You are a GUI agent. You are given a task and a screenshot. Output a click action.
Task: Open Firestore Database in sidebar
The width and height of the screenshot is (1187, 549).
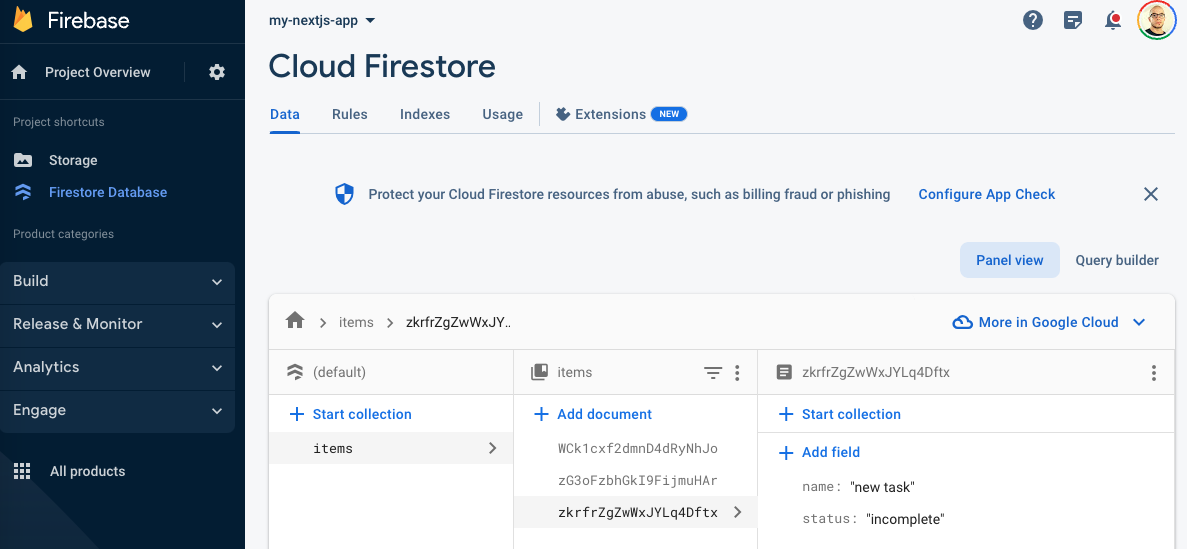[x=107, y=192]
